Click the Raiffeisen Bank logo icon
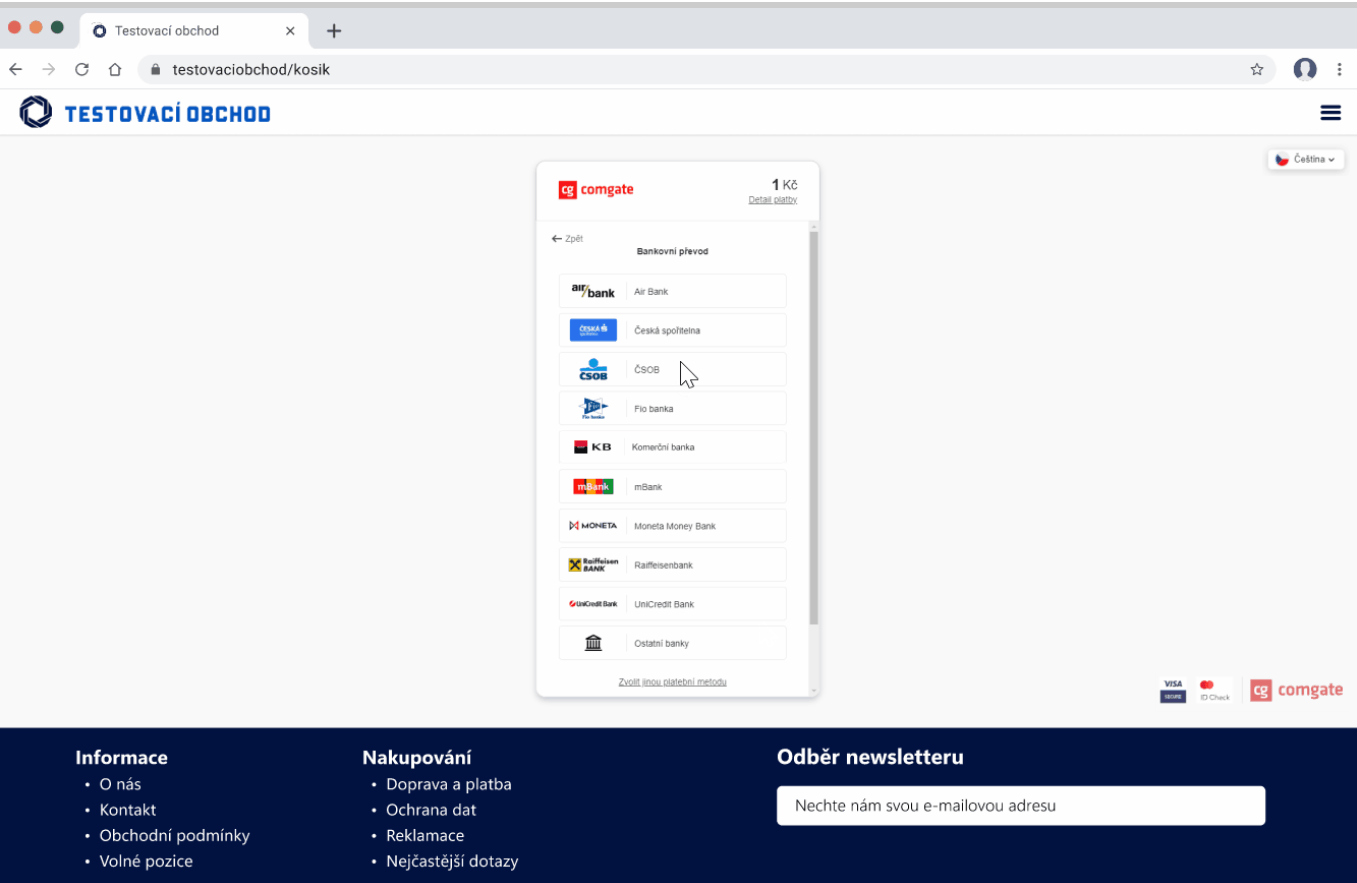This screenshot has width=1357, height=883. pos(593,565)
